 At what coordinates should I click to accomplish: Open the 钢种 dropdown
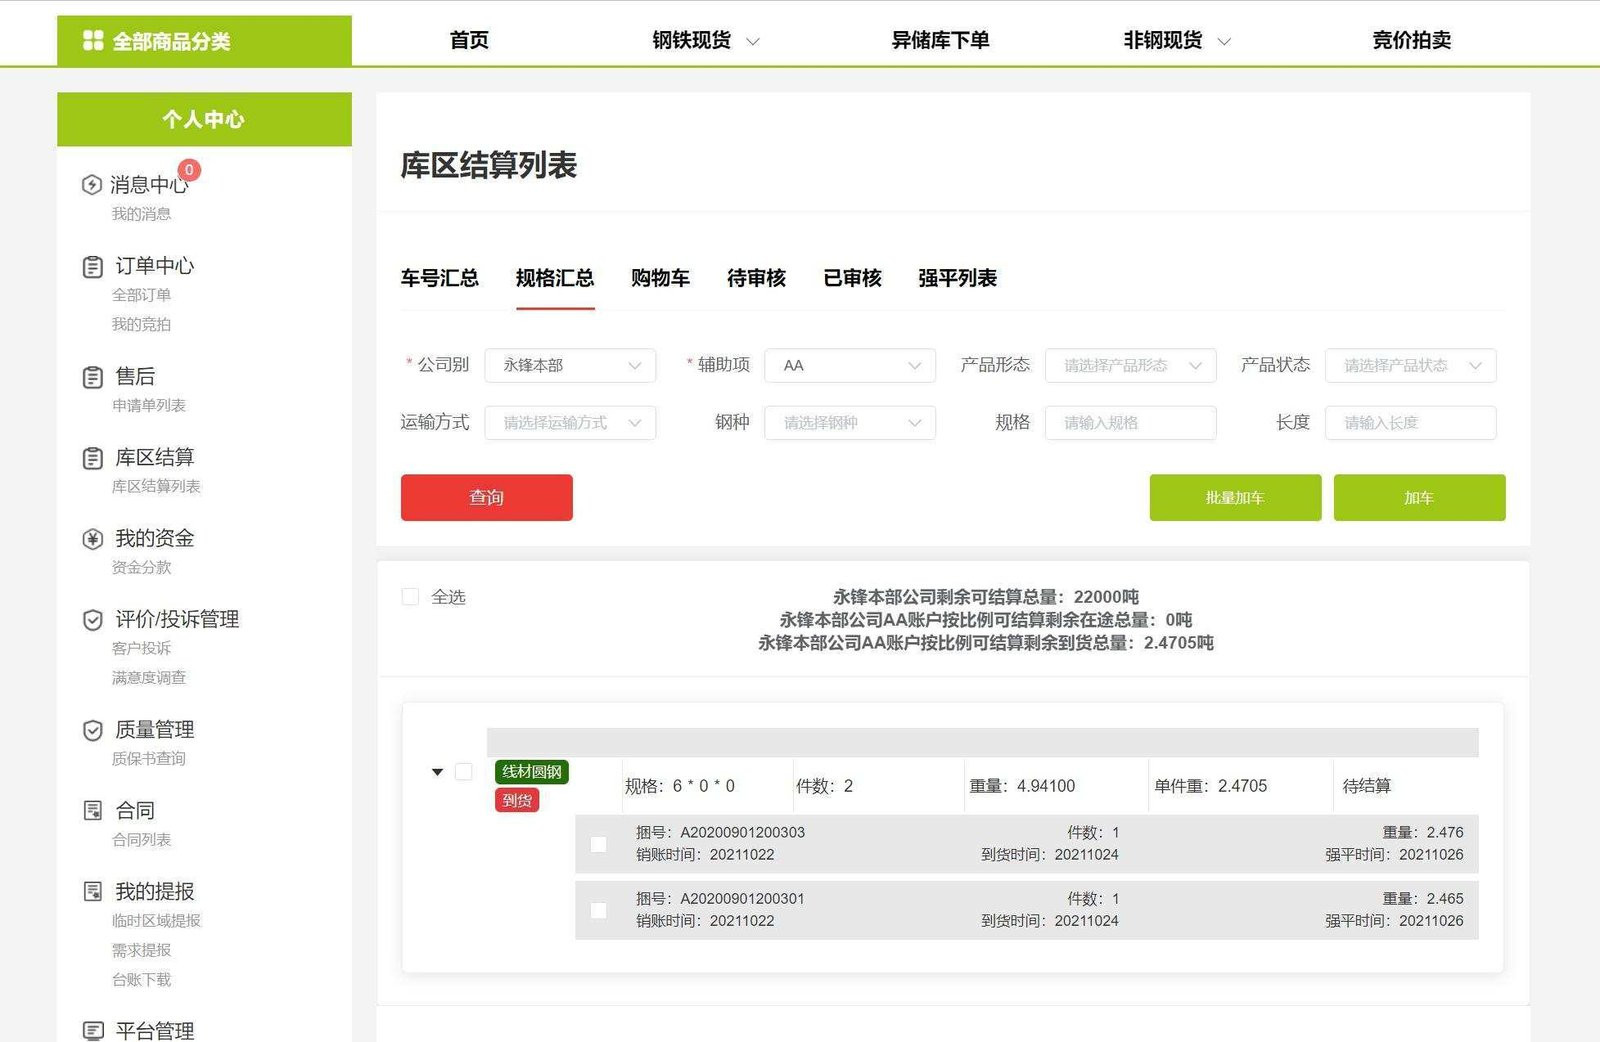(850, 422)
